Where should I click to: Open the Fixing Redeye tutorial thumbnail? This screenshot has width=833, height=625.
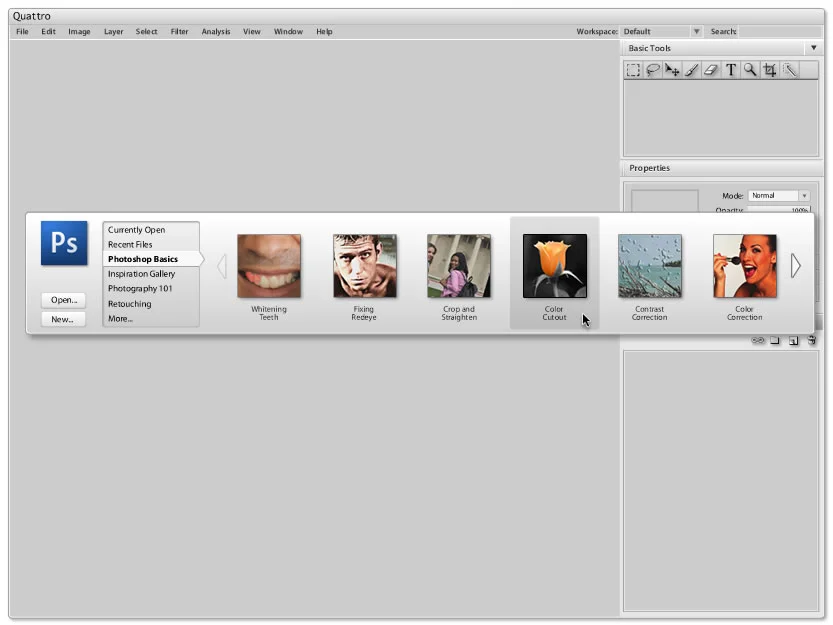[x=364, y=266]
